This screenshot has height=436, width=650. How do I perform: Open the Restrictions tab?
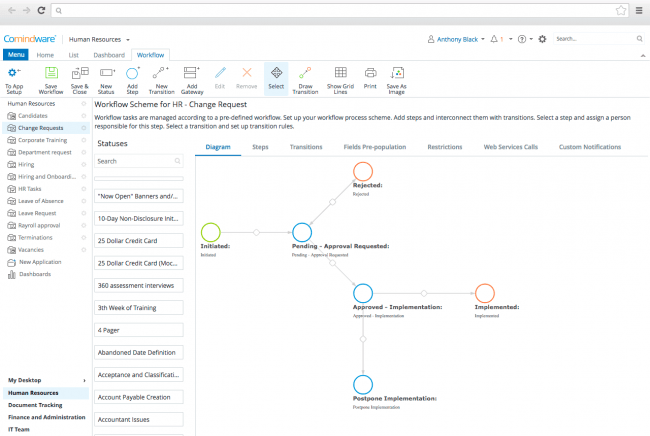(445, 147)
